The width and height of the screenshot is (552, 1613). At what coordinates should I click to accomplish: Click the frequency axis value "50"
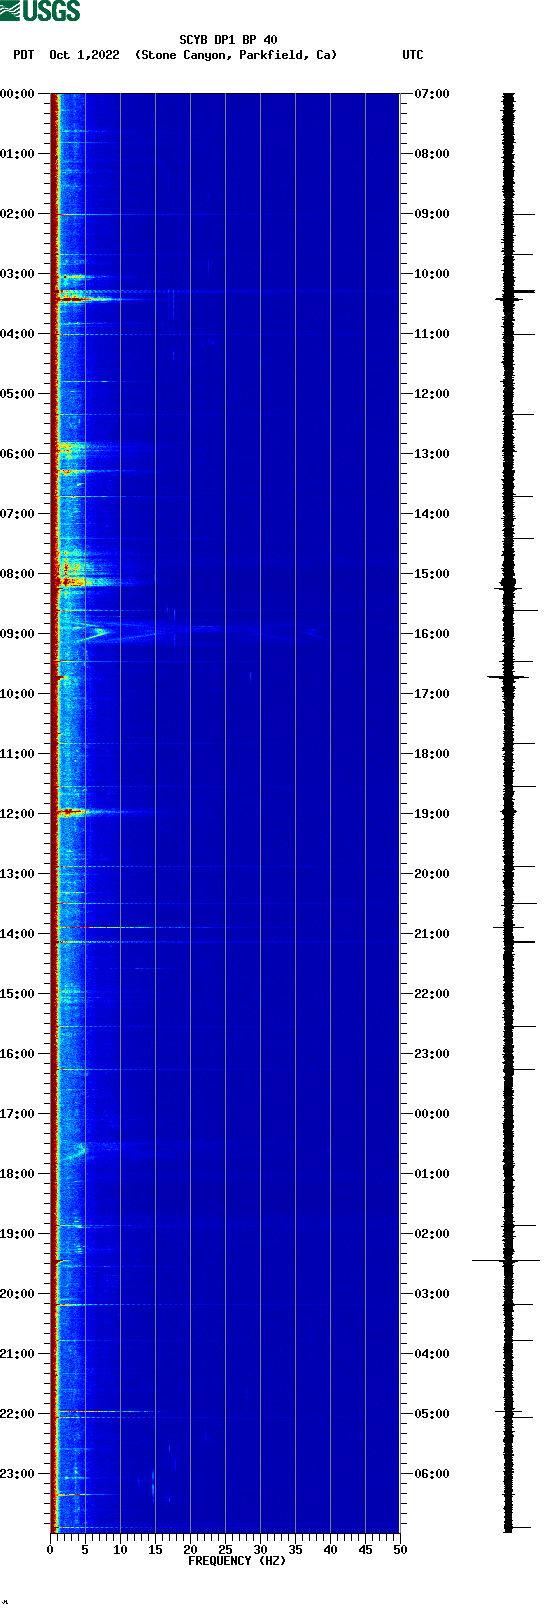click(x=400, y=1549)
